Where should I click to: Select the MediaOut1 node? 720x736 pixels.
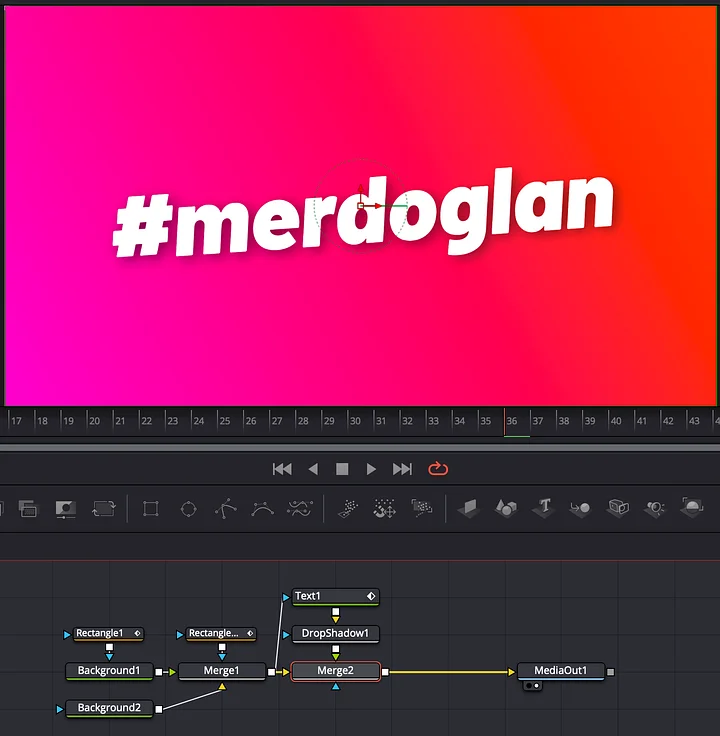560,671
